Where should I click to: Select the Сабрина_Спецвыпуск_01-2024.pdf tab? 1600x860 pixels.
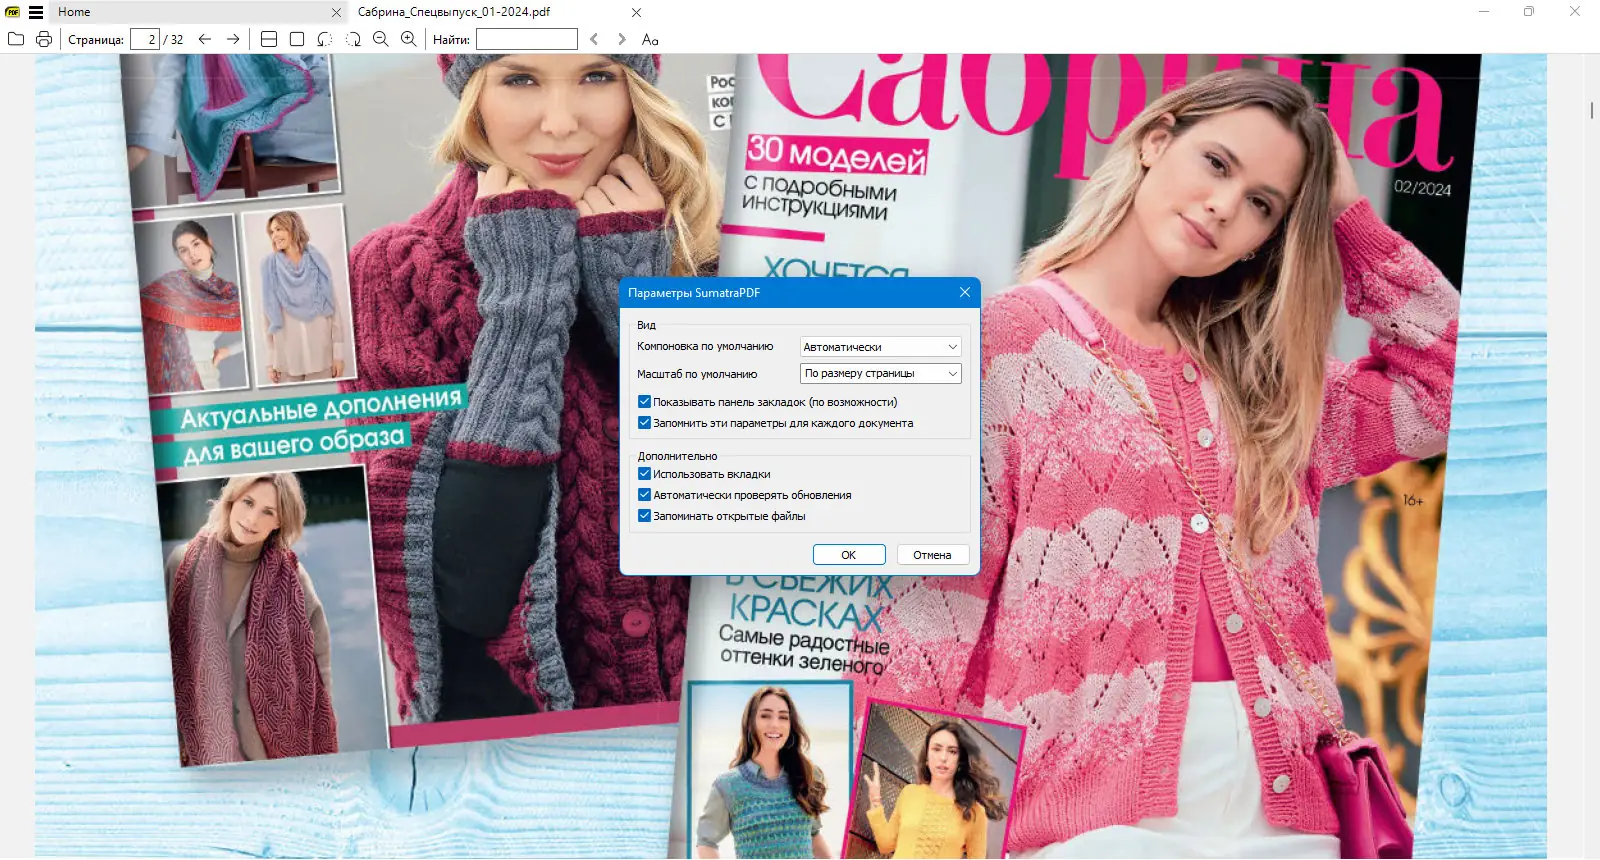tap(498, 12)
